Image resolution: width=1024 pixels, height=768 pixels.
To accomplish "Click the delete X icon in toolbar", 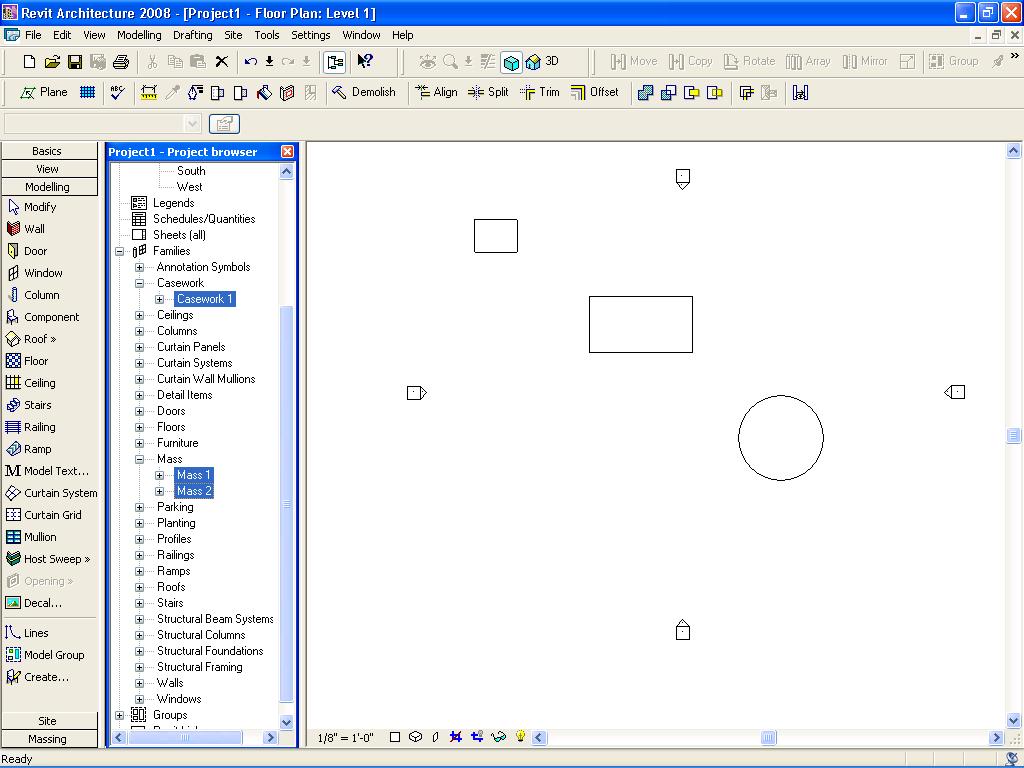I will point(222,61).
